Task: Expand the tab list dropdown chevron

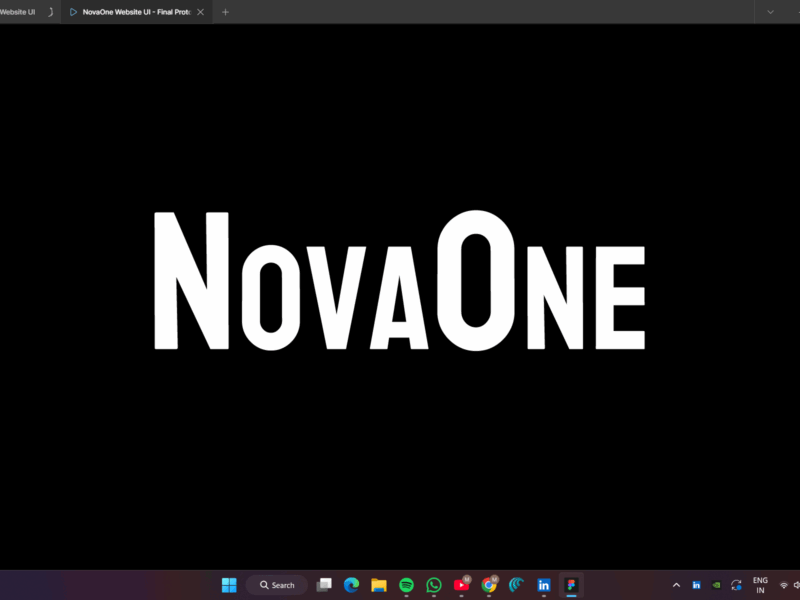Action: [x=770, y=12]
